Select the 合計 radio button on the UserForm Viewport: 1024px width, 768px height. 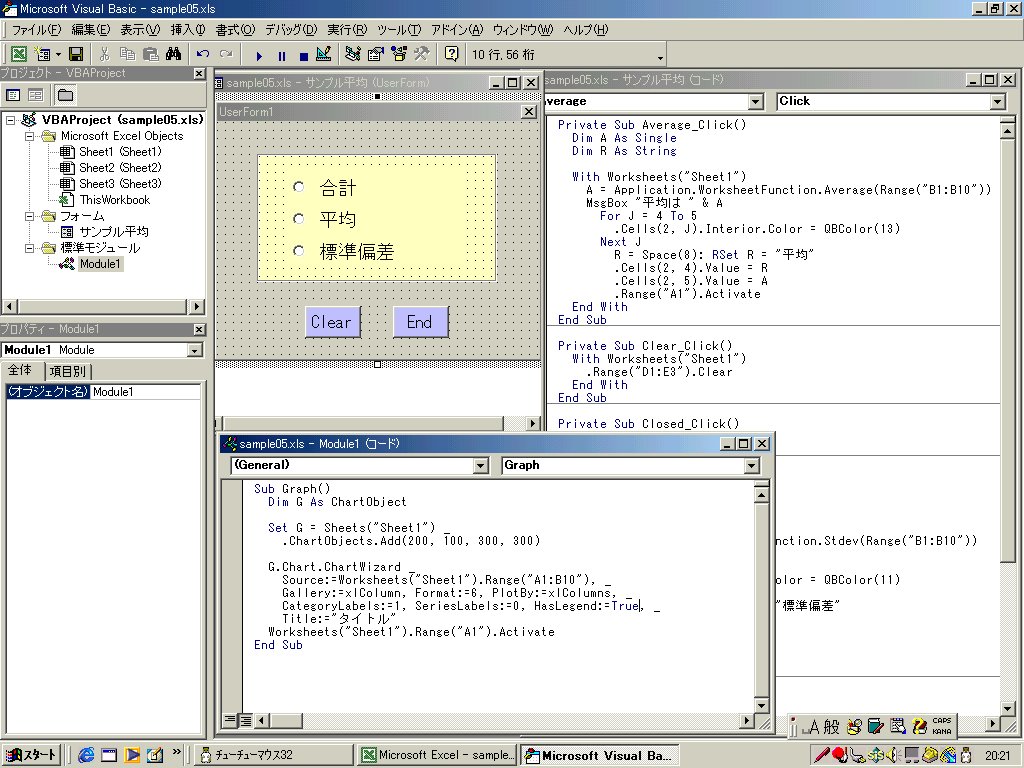298,187
